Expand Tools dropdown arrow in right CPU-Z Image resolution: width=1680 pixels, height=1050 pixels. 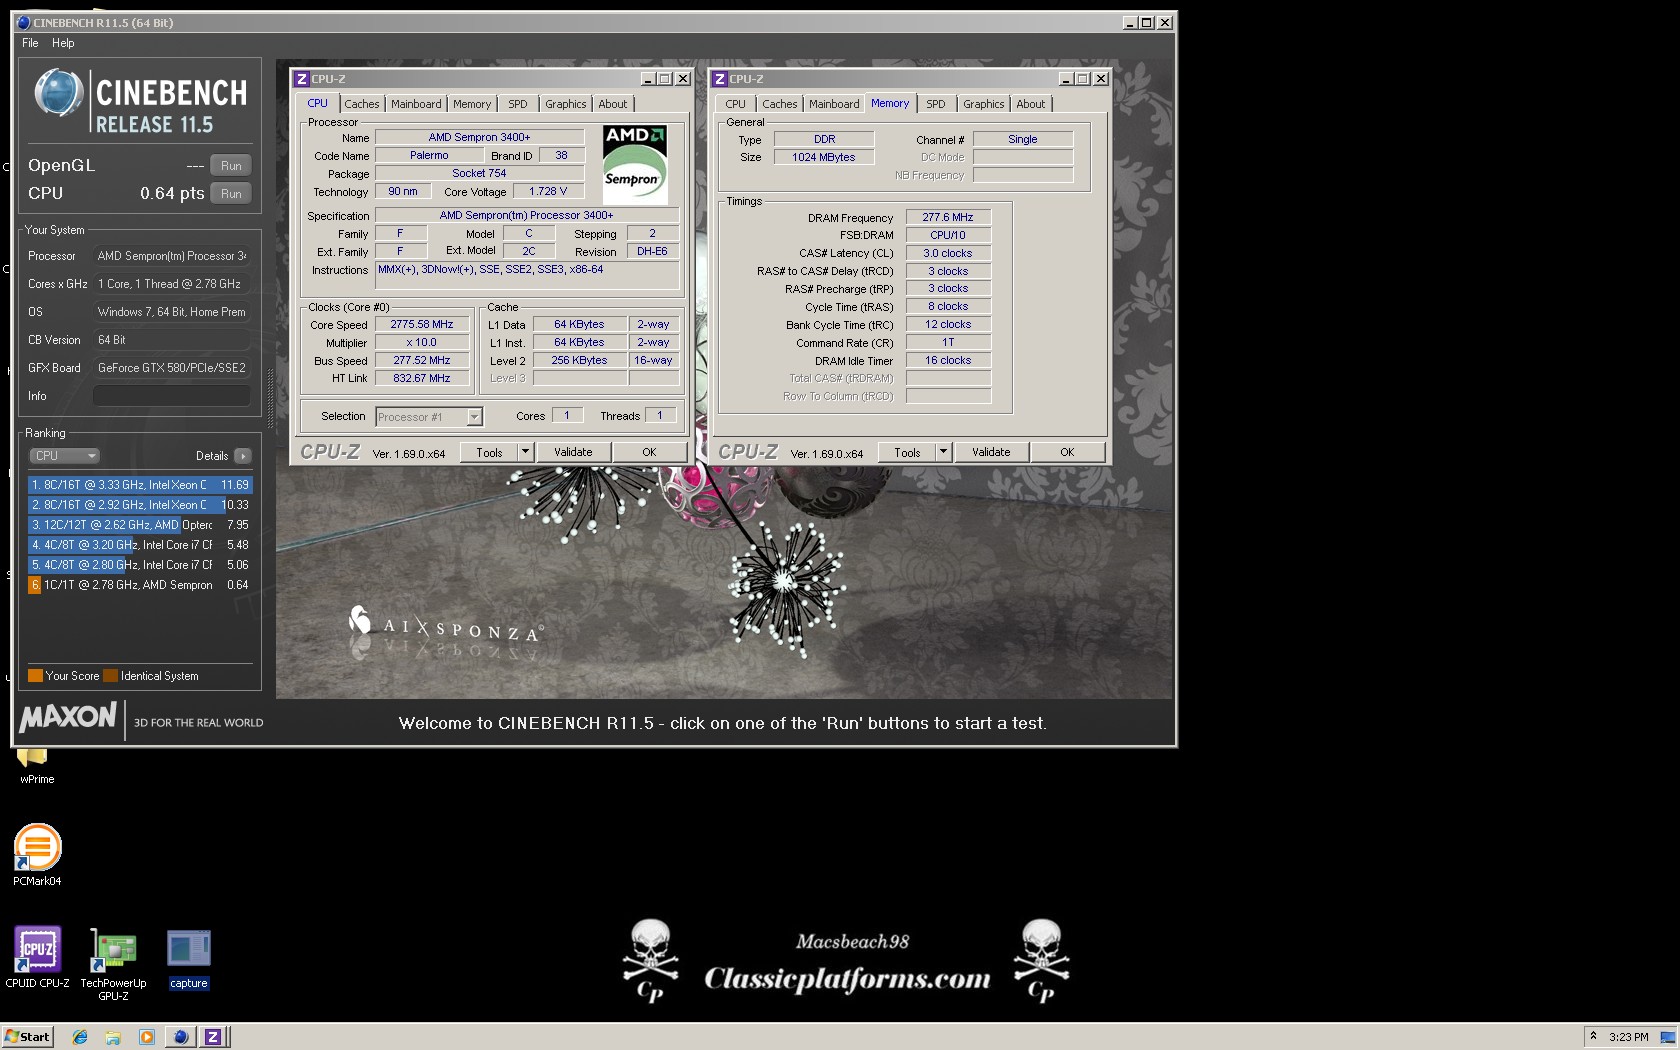point(943,453)
